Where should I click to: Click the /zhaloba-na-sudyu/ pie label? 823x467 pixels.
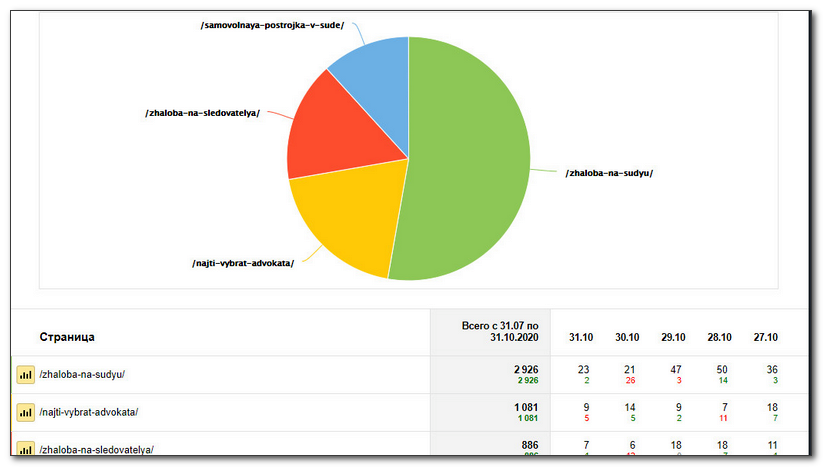coord(609,173)
